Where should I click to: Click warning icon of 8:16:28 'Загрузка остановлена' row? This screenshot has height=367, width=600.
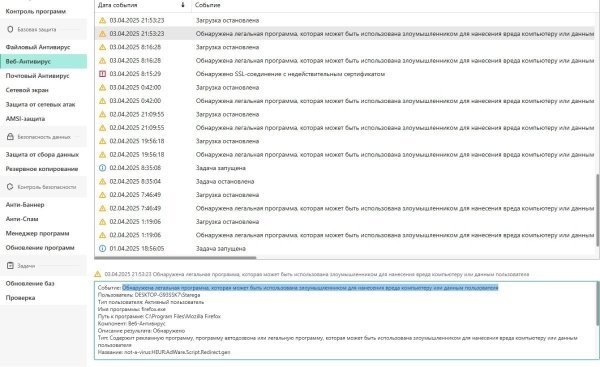[x=103, y=47]
